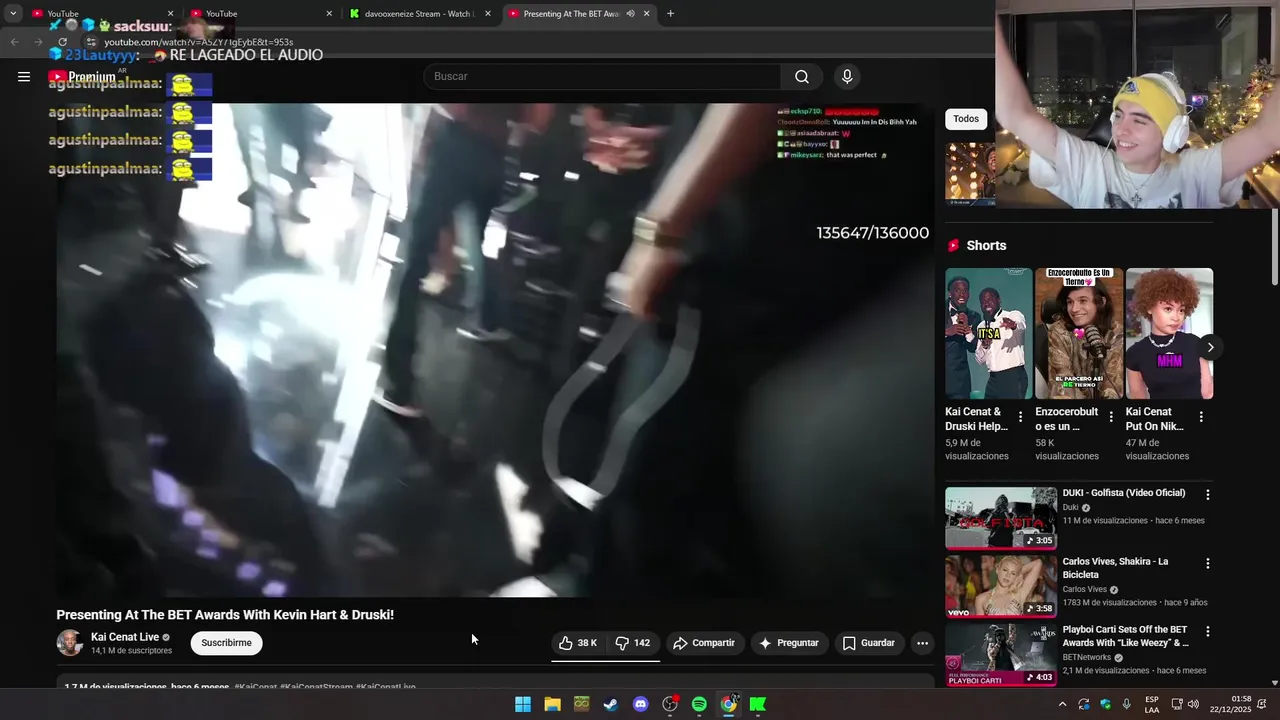Click the Preguntar button
This screenshot has width=1280, height=720.
pos(789,643)
